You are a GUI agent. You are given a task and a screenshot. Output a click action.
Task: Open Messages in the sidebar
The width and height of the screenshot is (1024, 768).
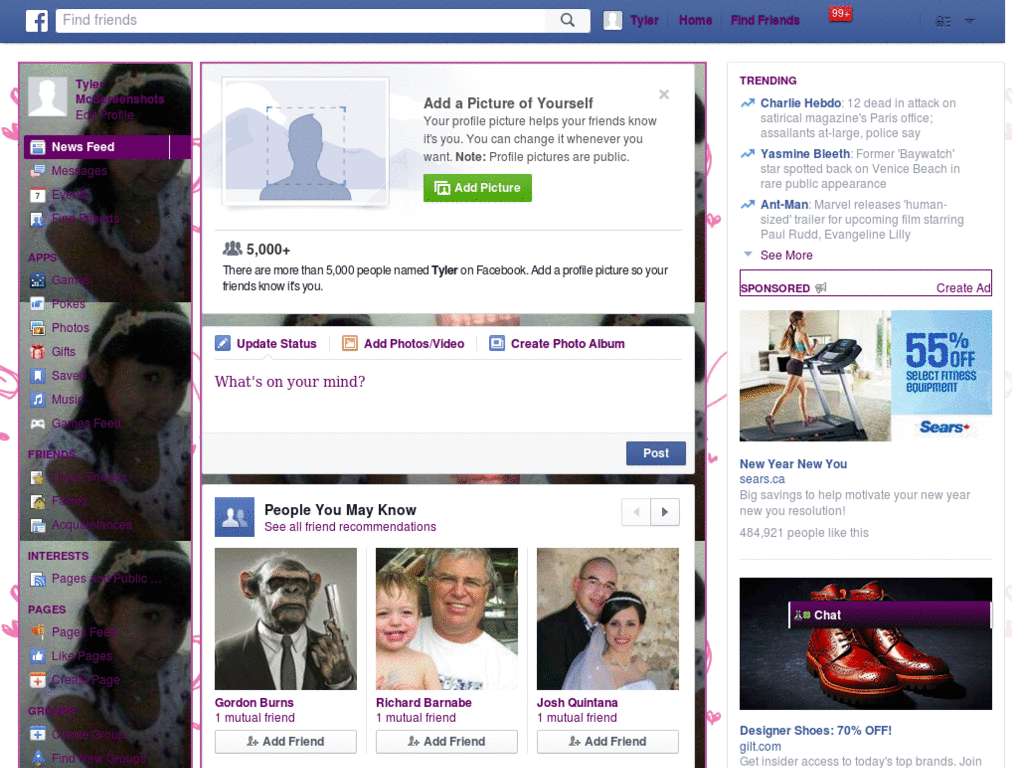click(x=79, y=171)
